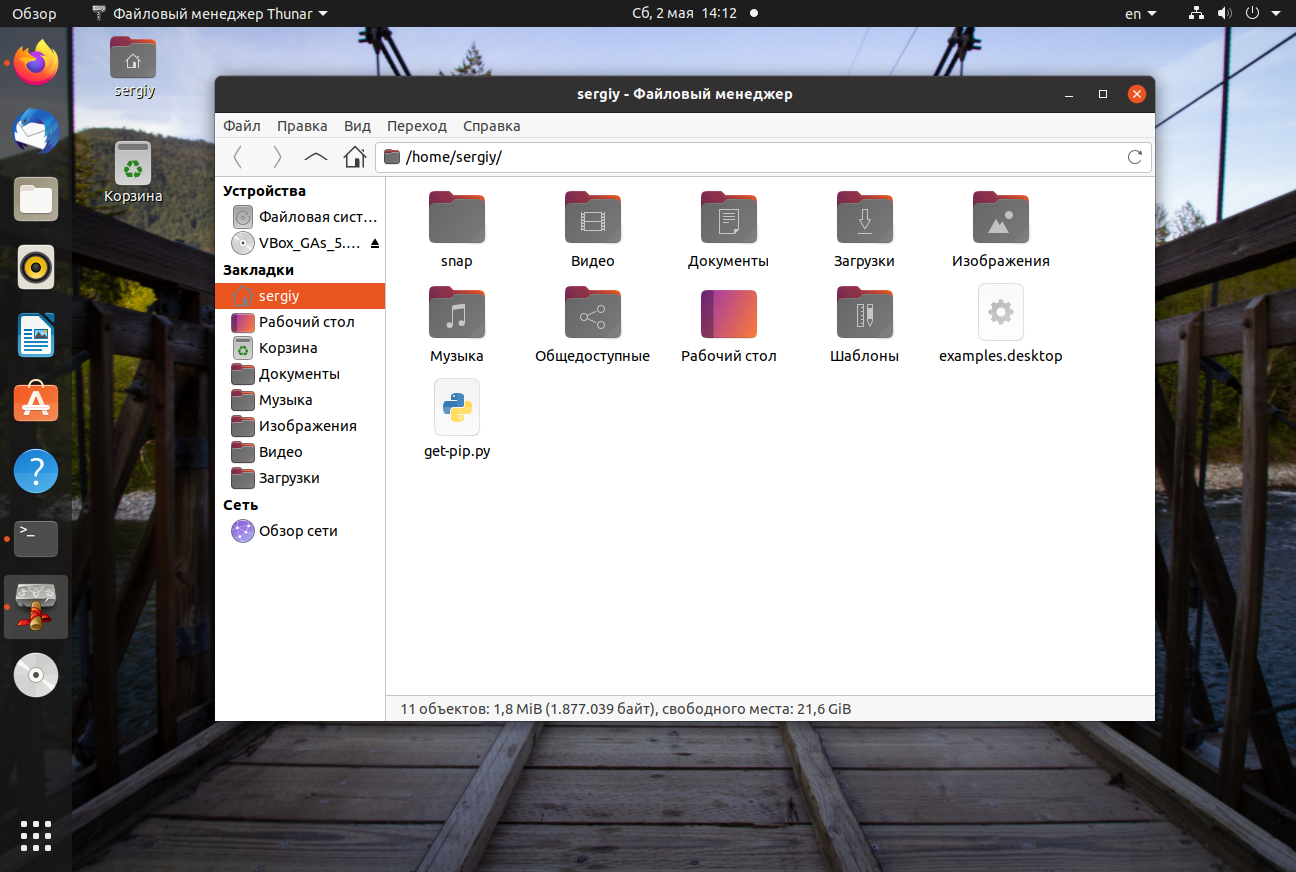Select Обзор сети in the sidebar

(300, 531)
